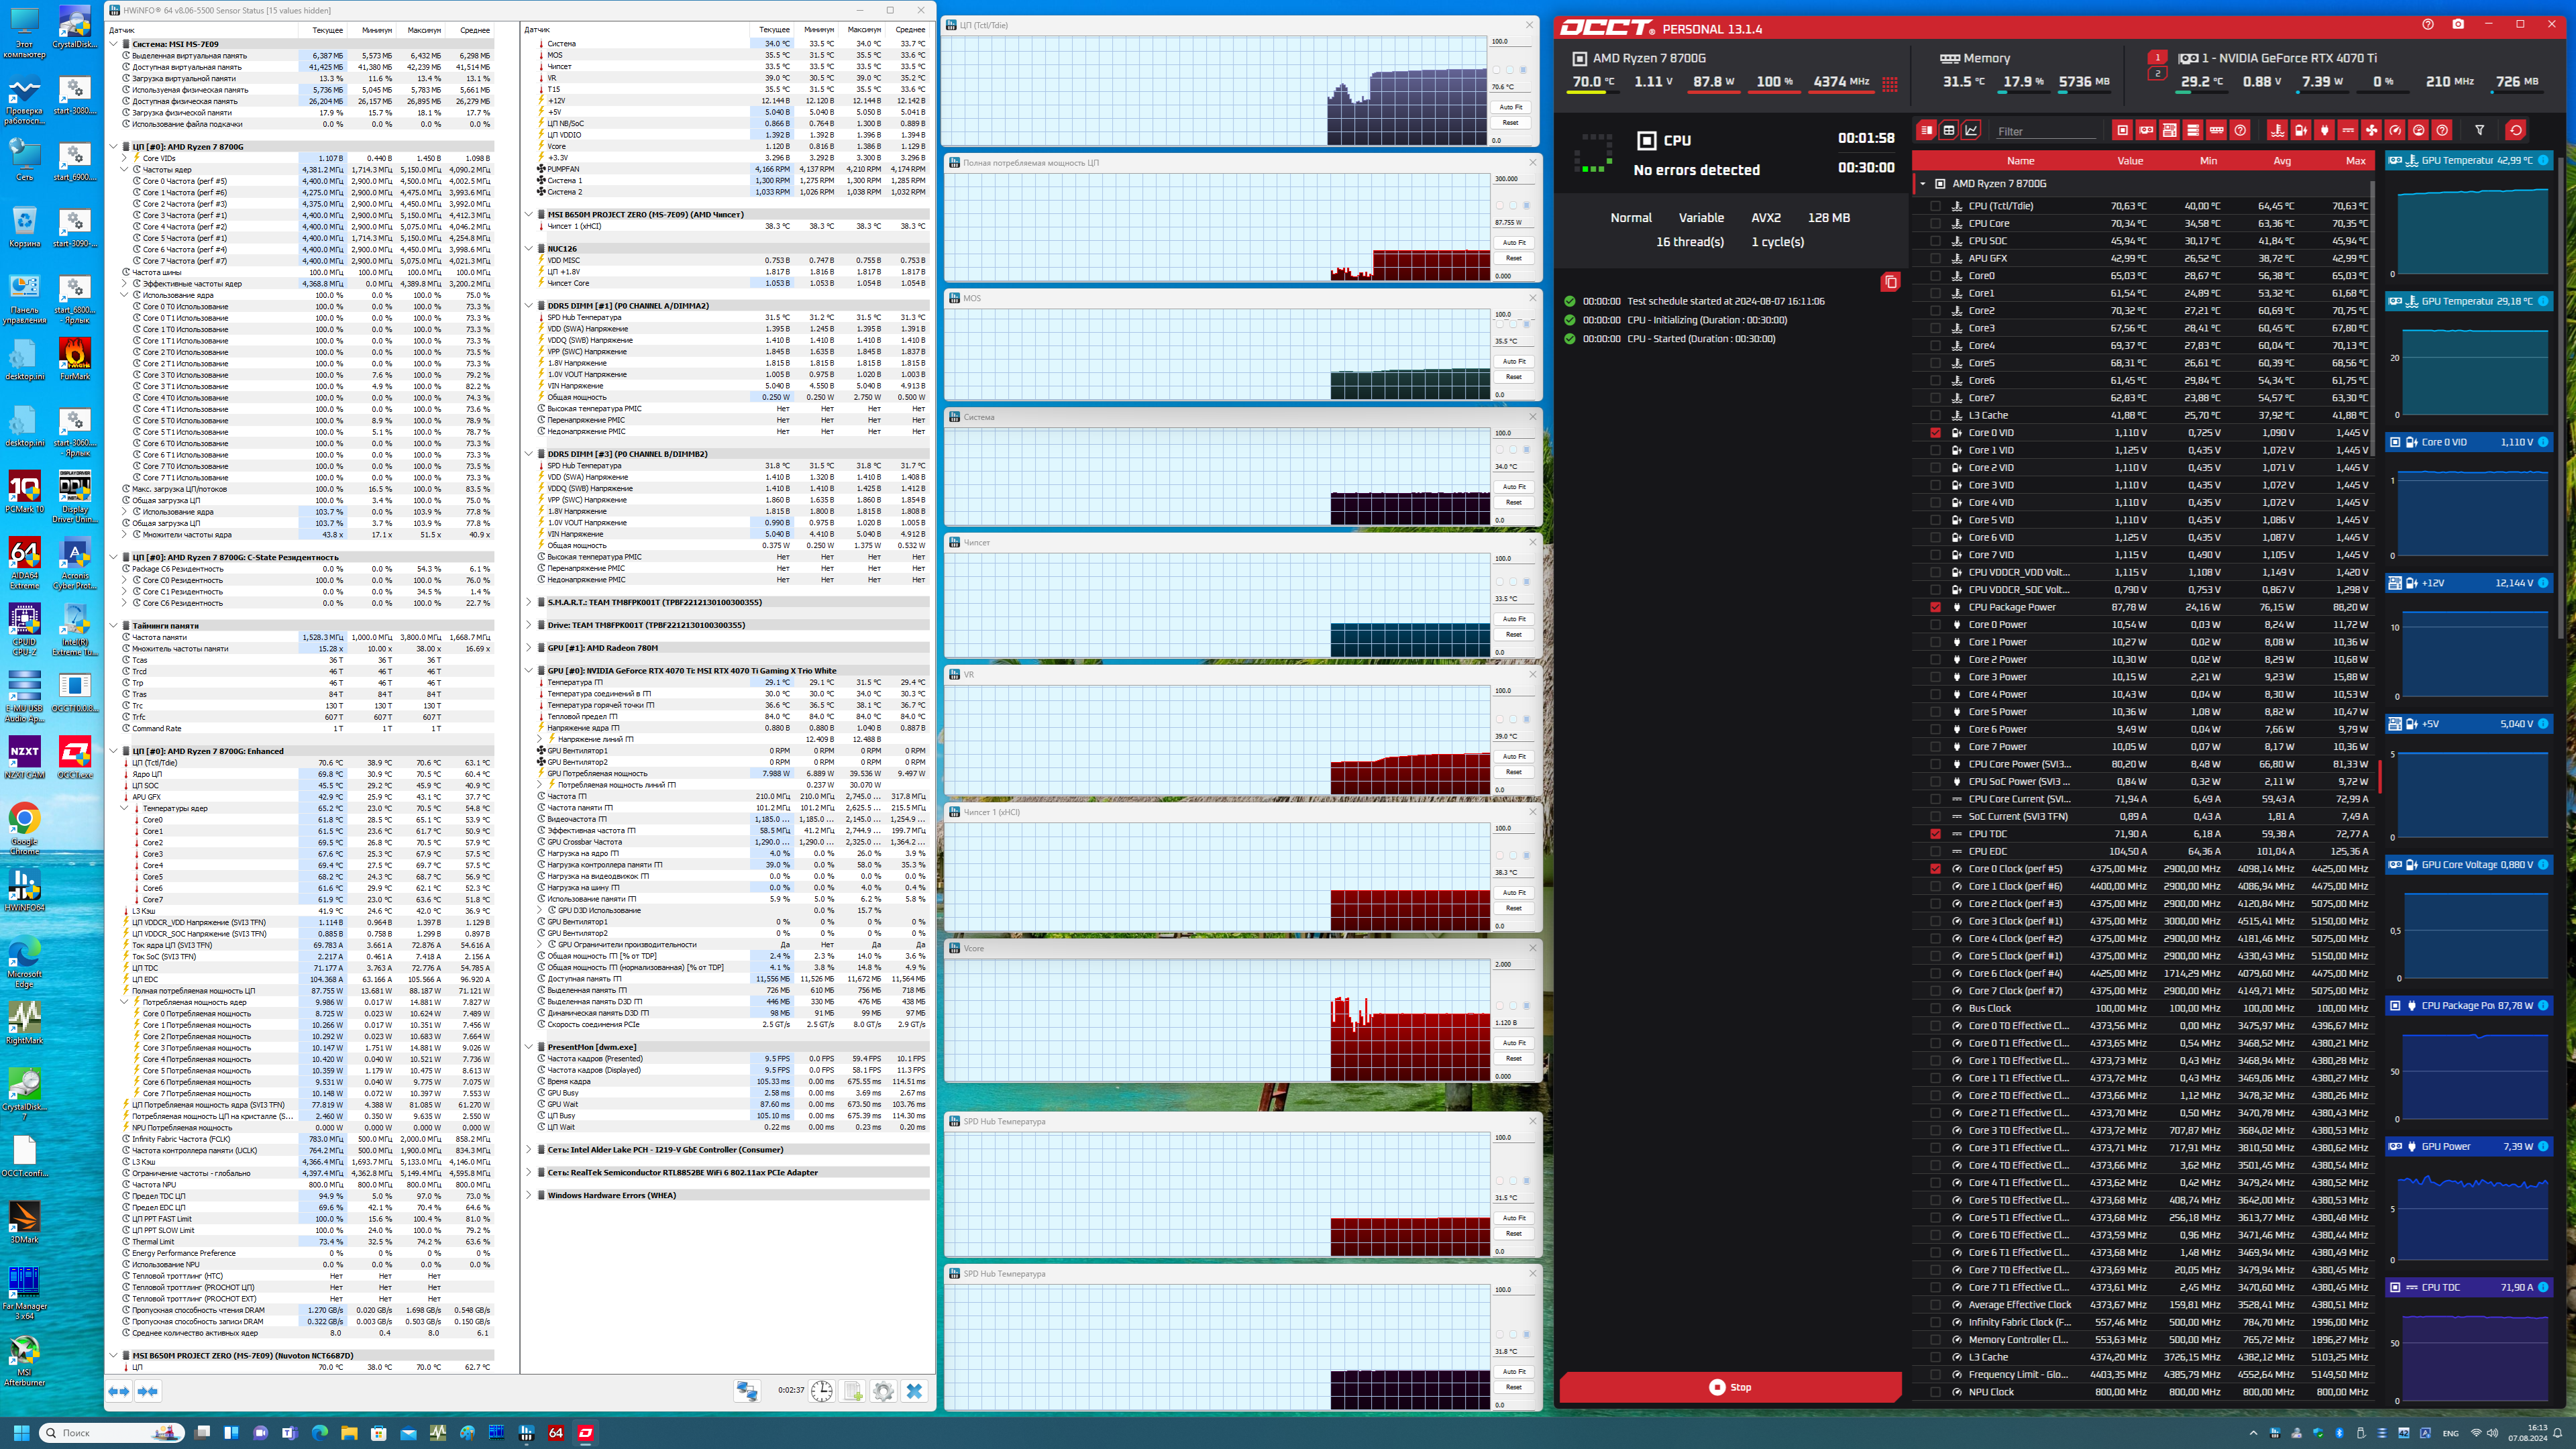Click HWiNFO start logging file icon

click(x=852, y=1391)
